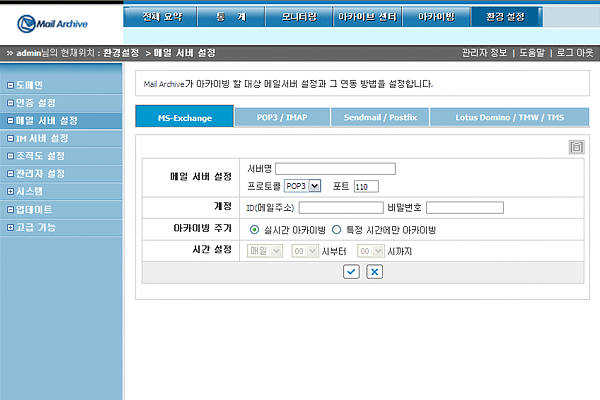Click the 비밀번호 input field
This screenshot has width=600, height=400.
pyautogui.click(x=465, y=207)
